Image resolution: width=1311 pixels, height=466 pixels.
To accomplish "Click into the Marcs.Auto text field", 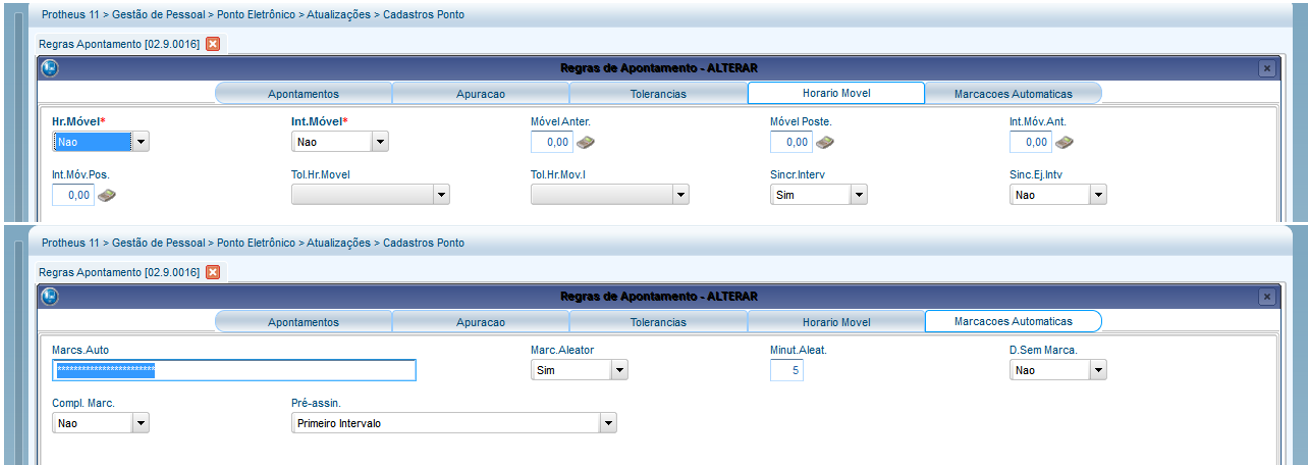I will coord(234,371).
